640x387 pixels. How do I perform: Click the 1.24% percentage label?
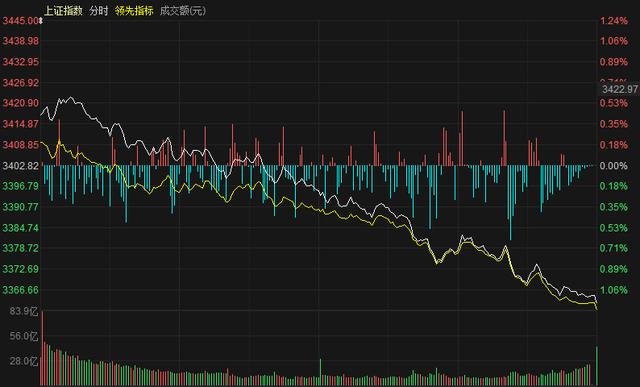(614, 20)
